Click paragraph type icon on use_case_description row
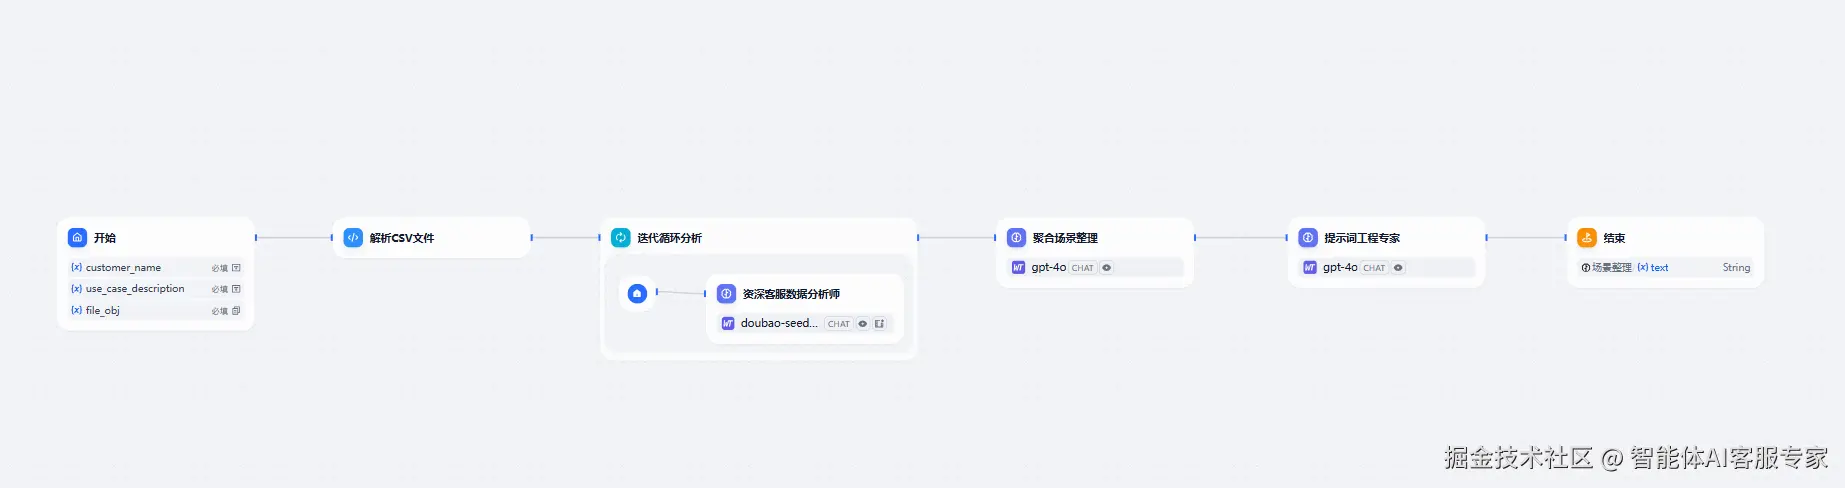 [x=236, y=289]
